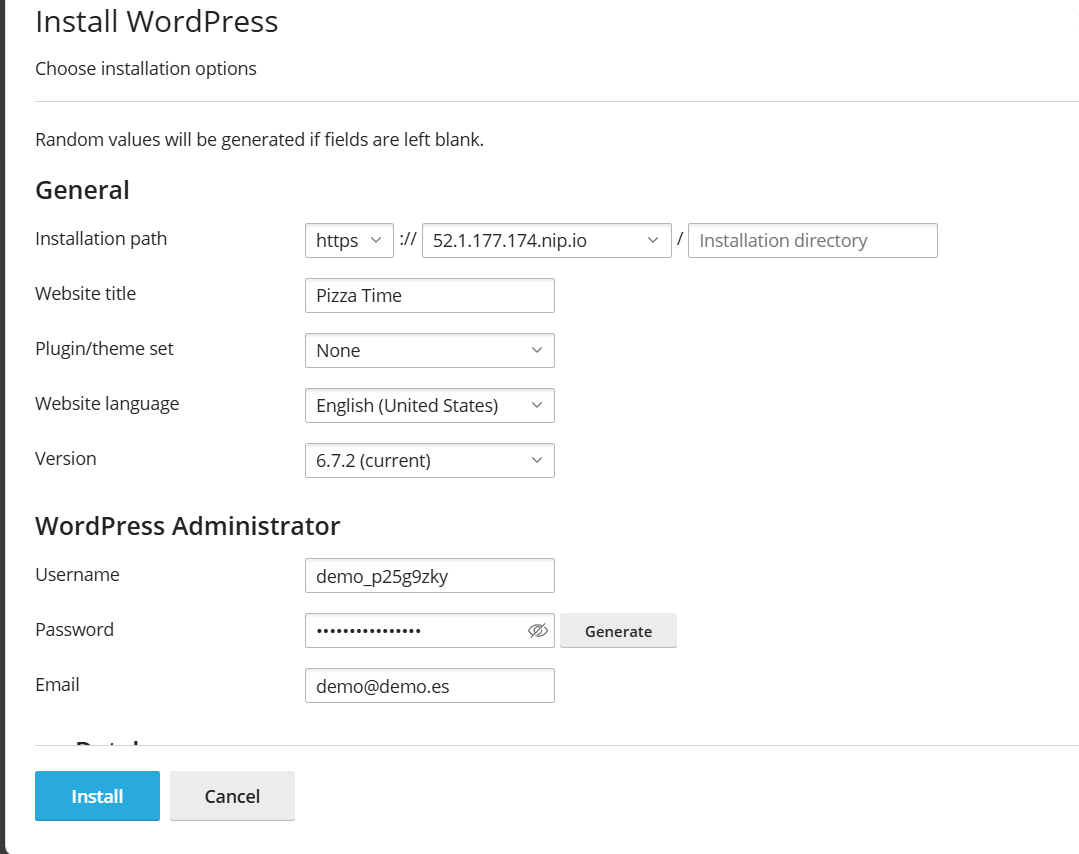The image size is (1079, 854).
Task: Click the 'General' section heading
Action: coord(82,190)
